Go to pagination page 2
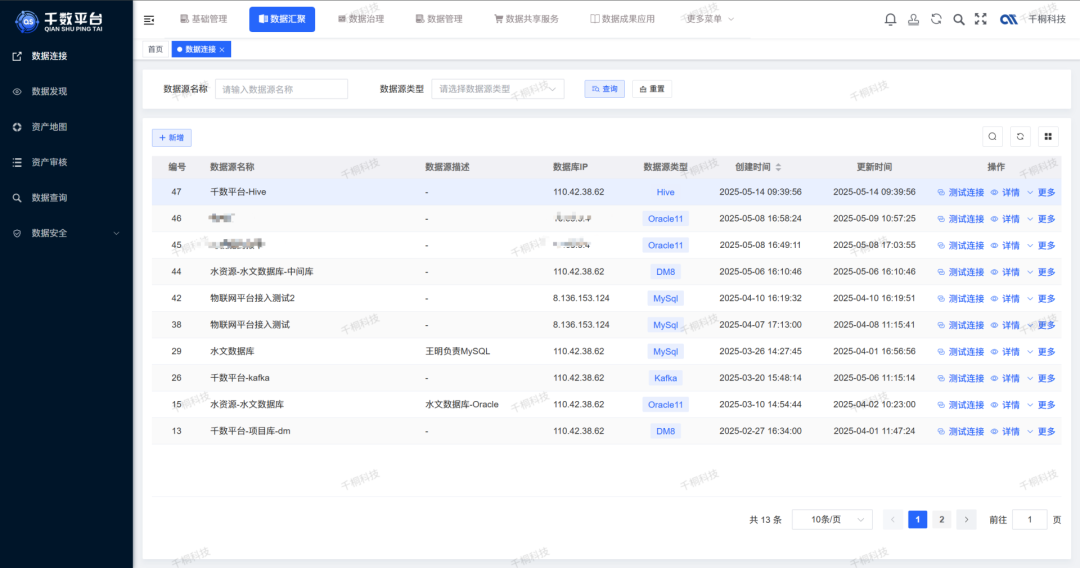The width and height of the screenshot is (1080, 568). click(x=942, y=520)
